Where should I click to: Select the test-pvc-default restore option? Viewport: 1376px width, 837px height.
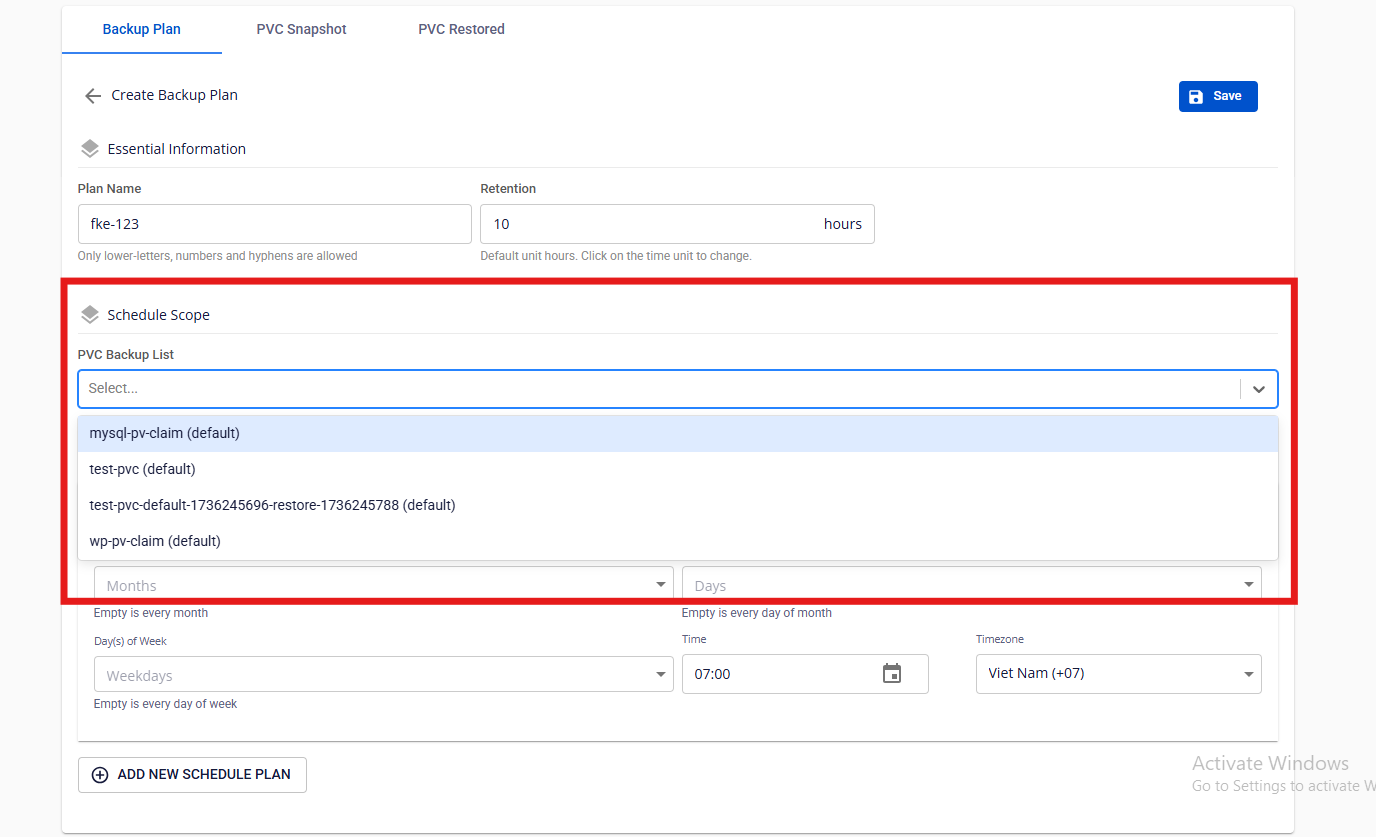(x=272, y=505)
